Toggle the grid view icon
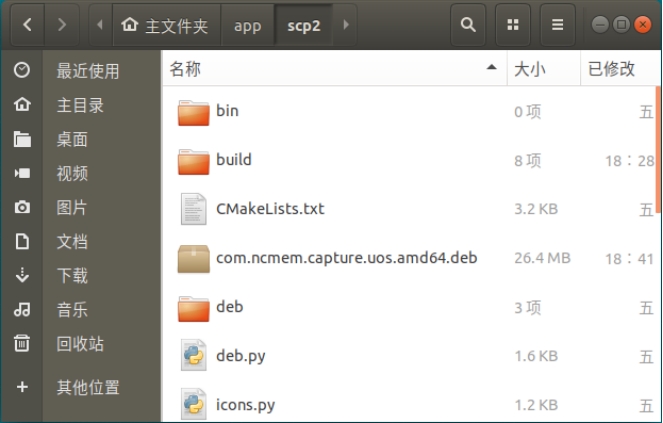This screenshot has height=423, width=663. pyautogui.click(x=513, y=25)
